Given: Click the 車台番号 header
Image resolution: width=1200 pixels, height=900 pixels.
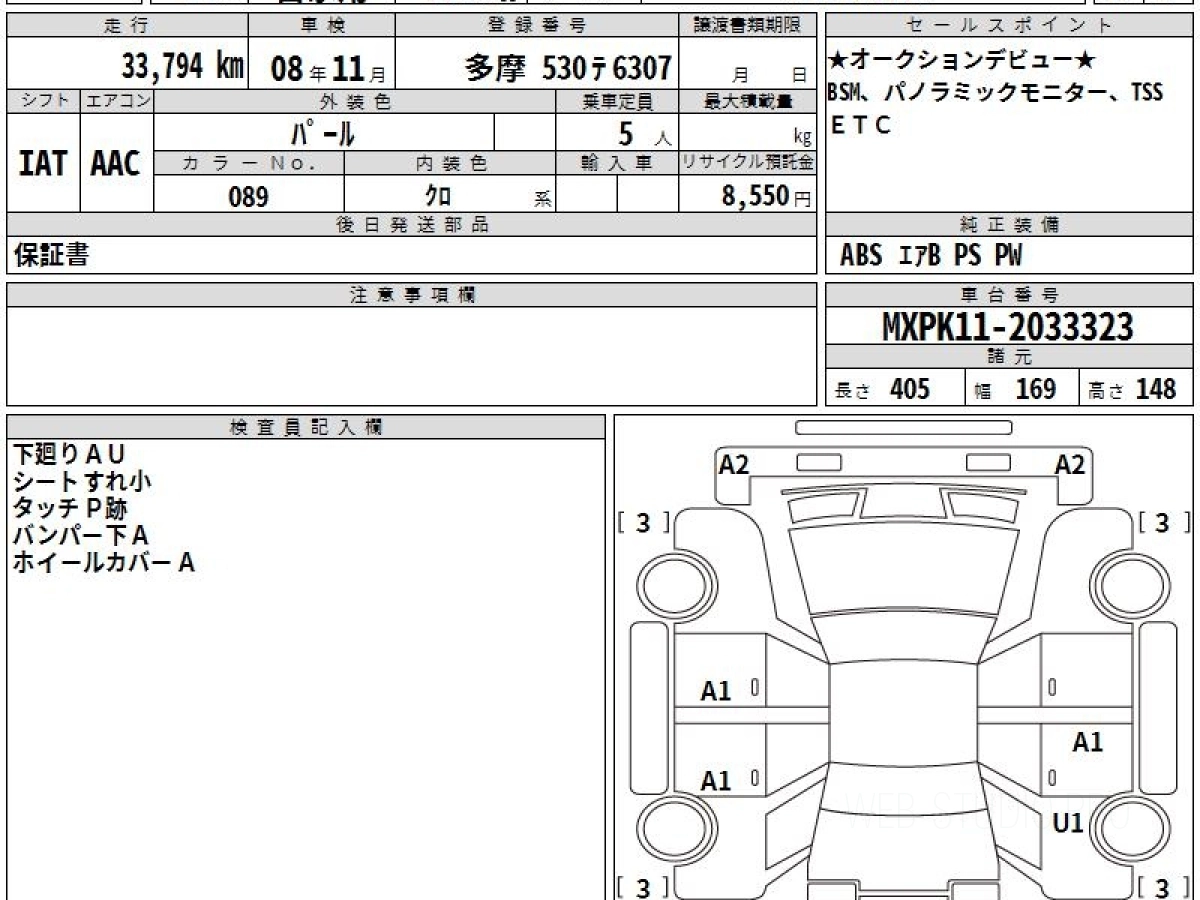Looking at the screenshot, I should tap(1010, 294).
